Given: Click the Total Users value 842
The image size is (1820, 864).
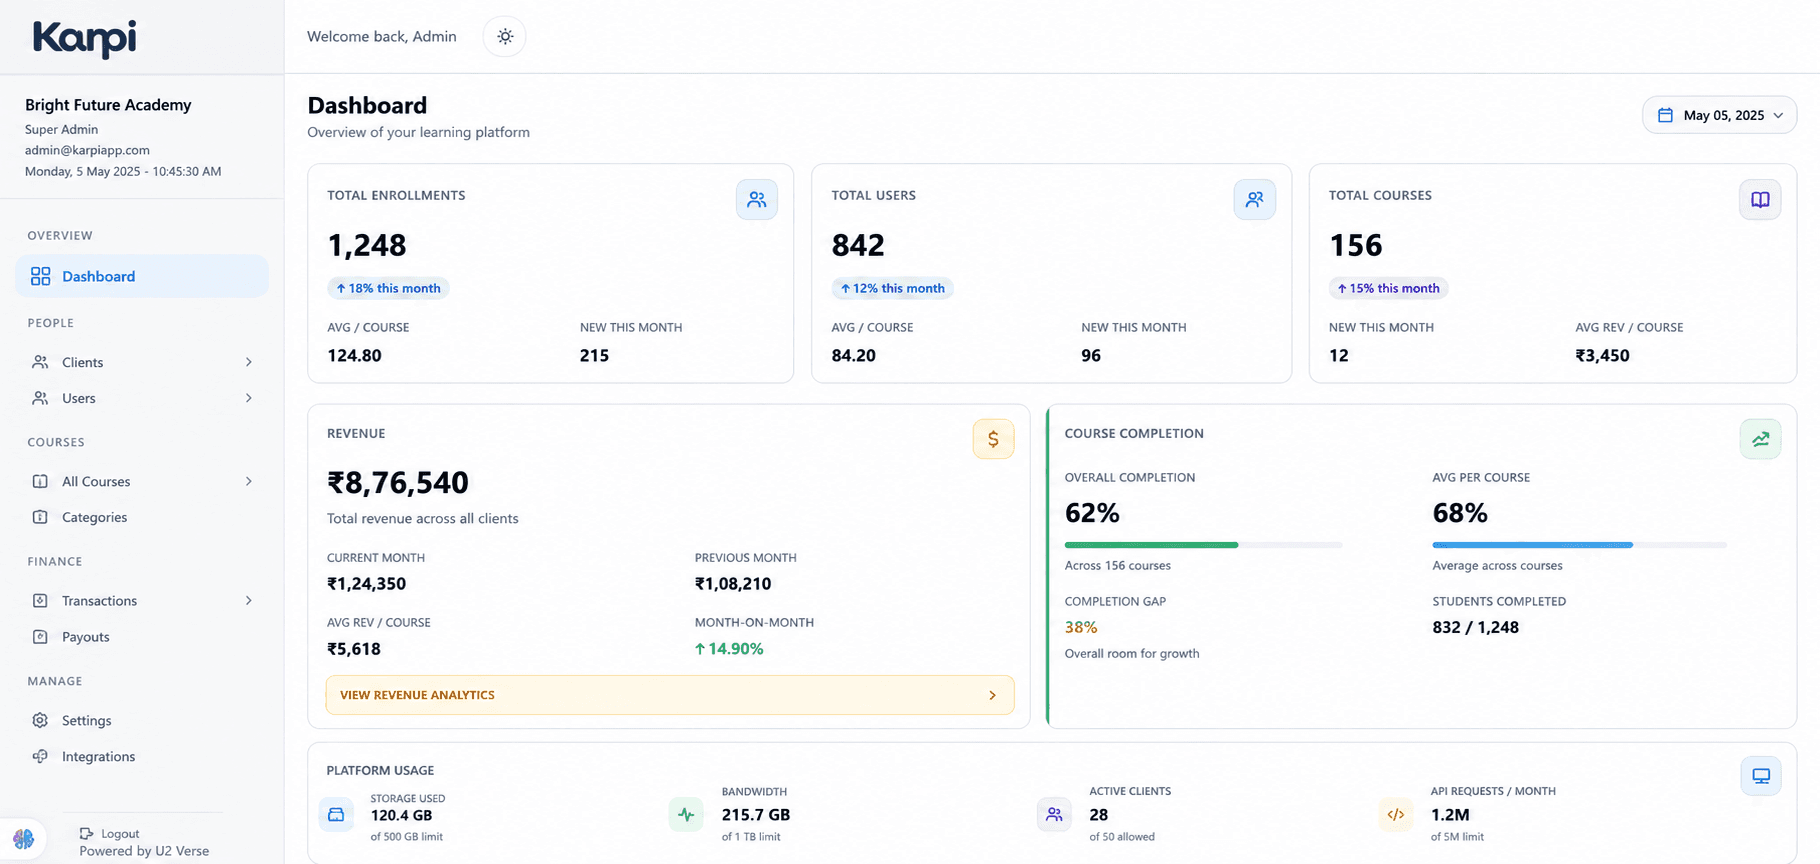Looking at the screenshot, I should [x=858, y=245].
